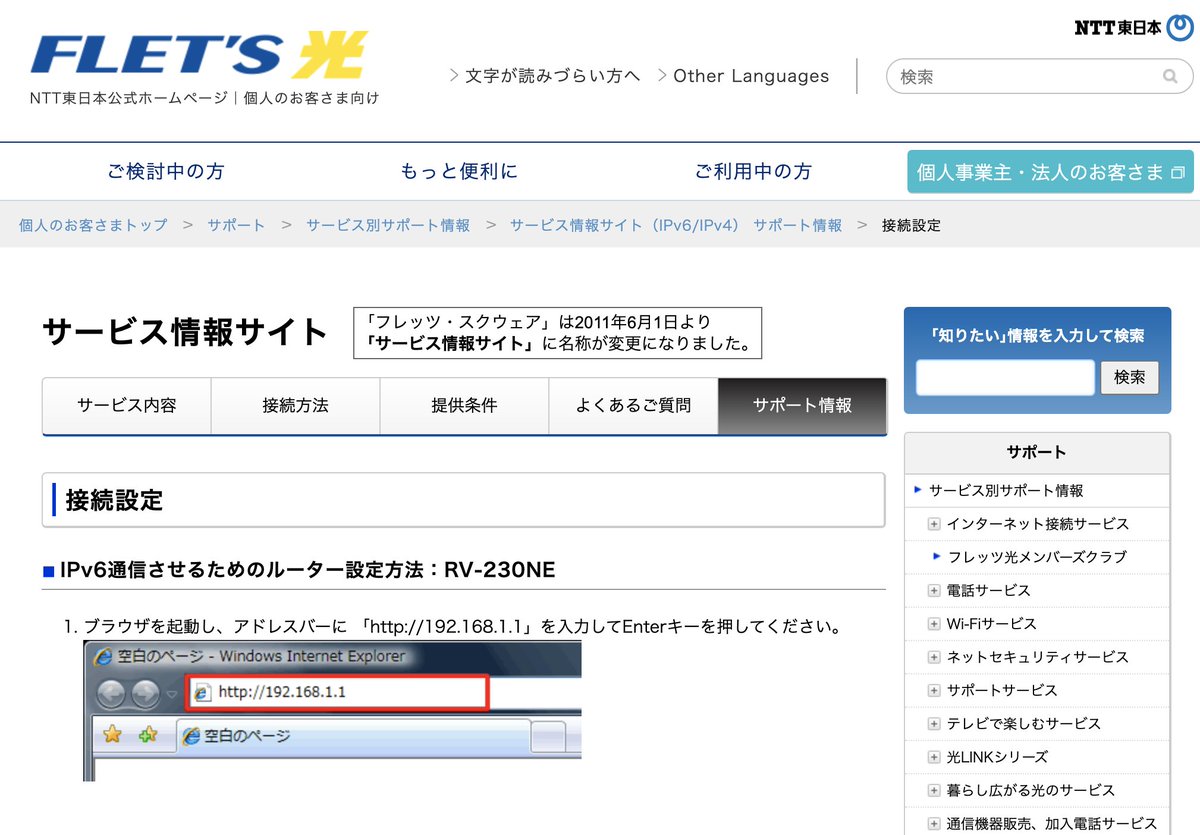Click the 「知りたい」情報 search input field
The height and width of the screenshot is (835, 1200).
coord(1005,378)
